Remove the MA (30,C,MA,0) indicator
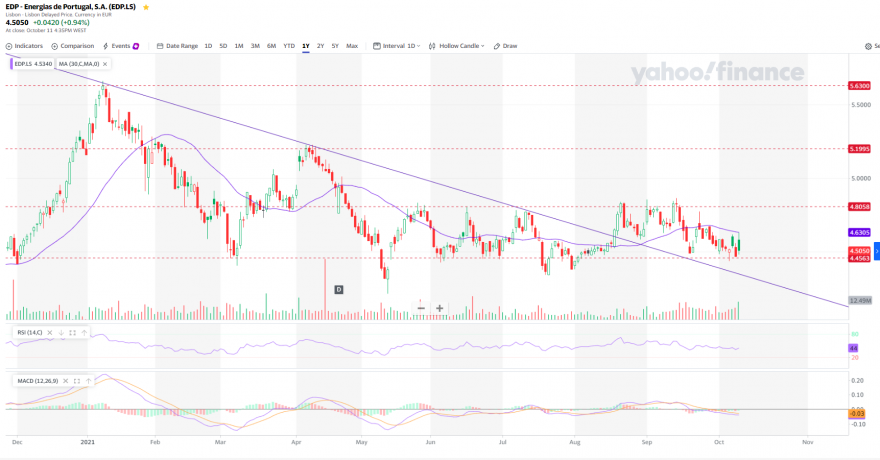 [105, 64]
